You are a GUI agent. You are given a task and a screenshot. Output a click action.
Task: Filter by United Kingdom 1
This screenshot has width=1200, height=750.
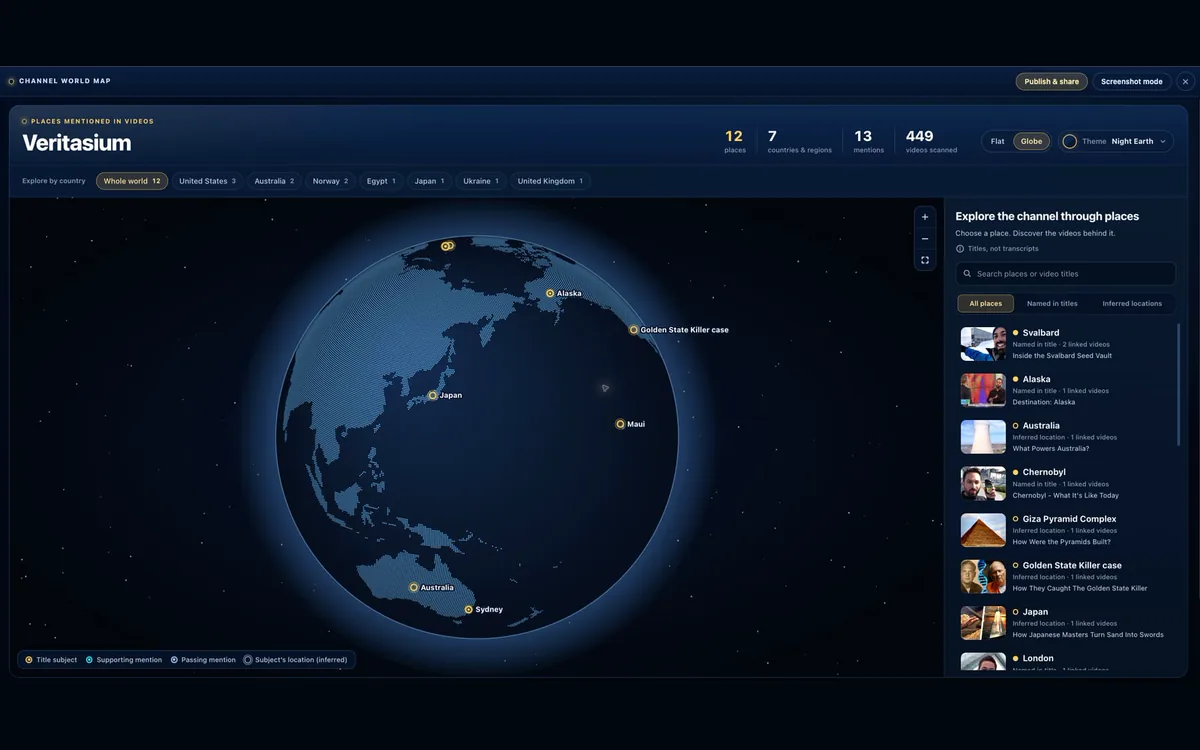tap(550, 181)
